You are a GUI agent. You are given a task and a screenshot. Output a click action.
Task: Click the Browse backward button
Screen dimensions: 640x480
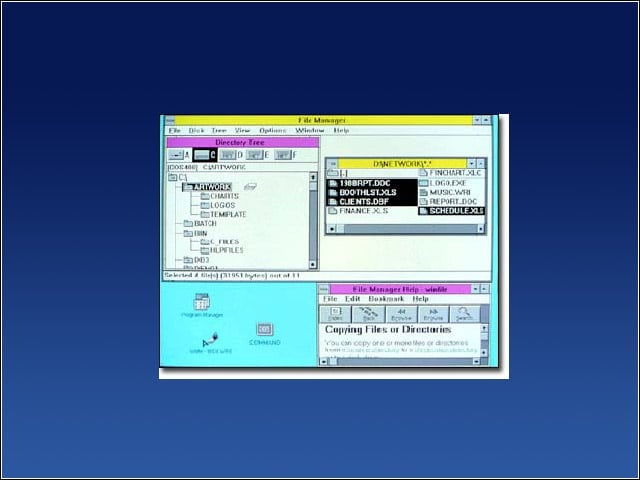point(401,314)
